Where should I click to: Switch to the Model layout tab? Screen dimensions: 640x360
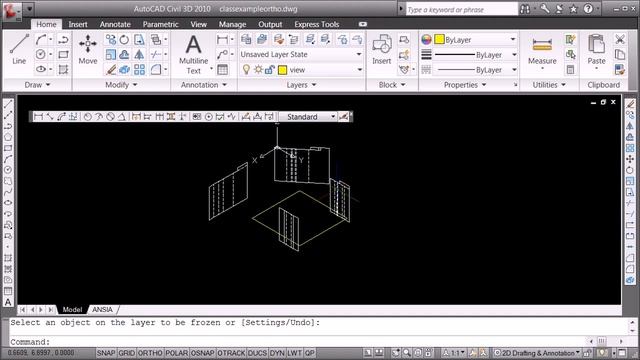coord(72,310)
